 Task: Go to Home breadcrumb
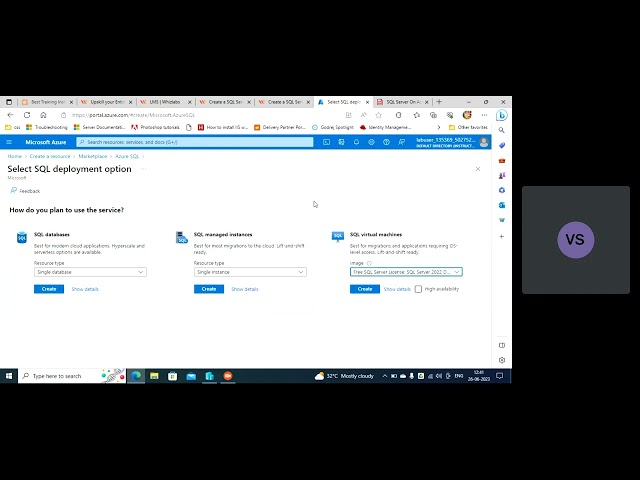15,156
